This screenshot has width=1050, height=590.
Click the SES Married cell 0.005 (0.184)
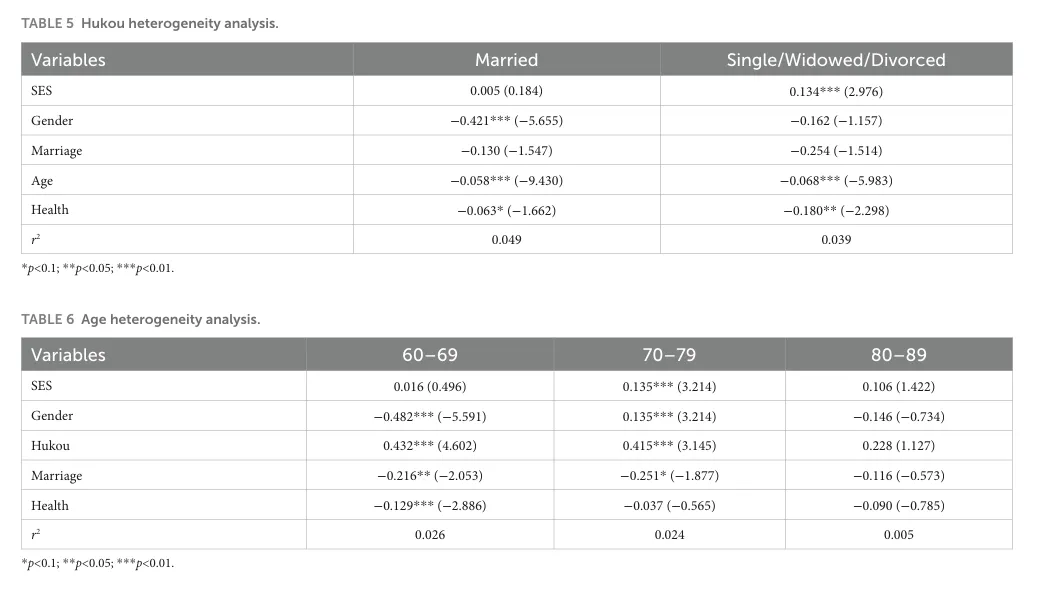pyautogui.click(x=506, y=90)
